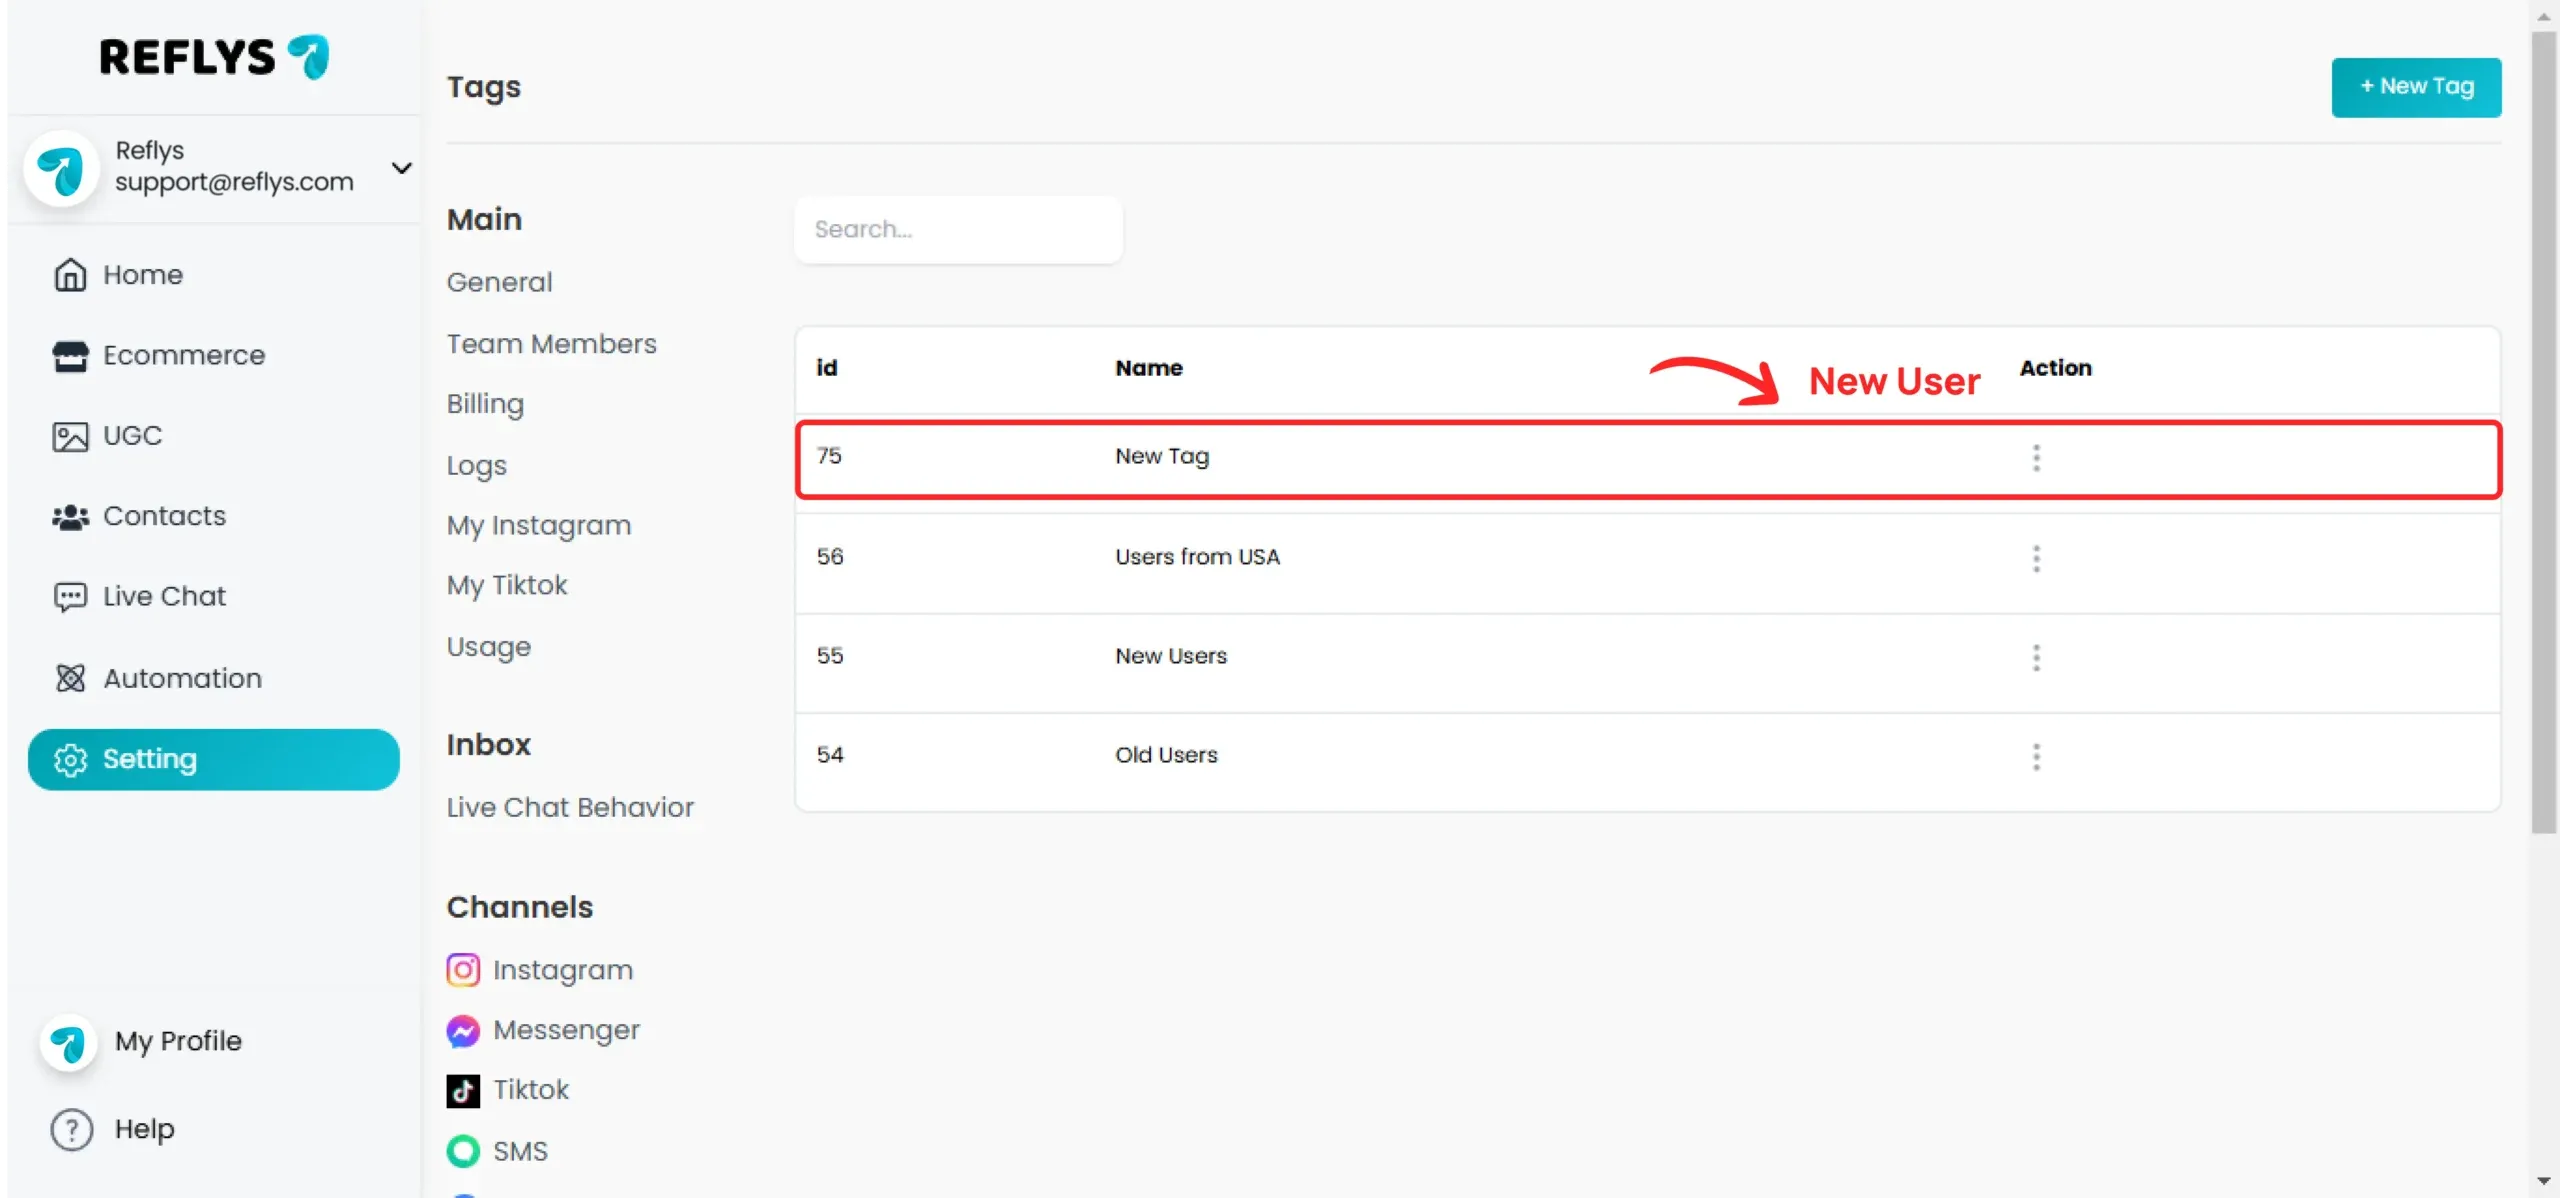Click the 'Action' column header

click(2055, 369)
